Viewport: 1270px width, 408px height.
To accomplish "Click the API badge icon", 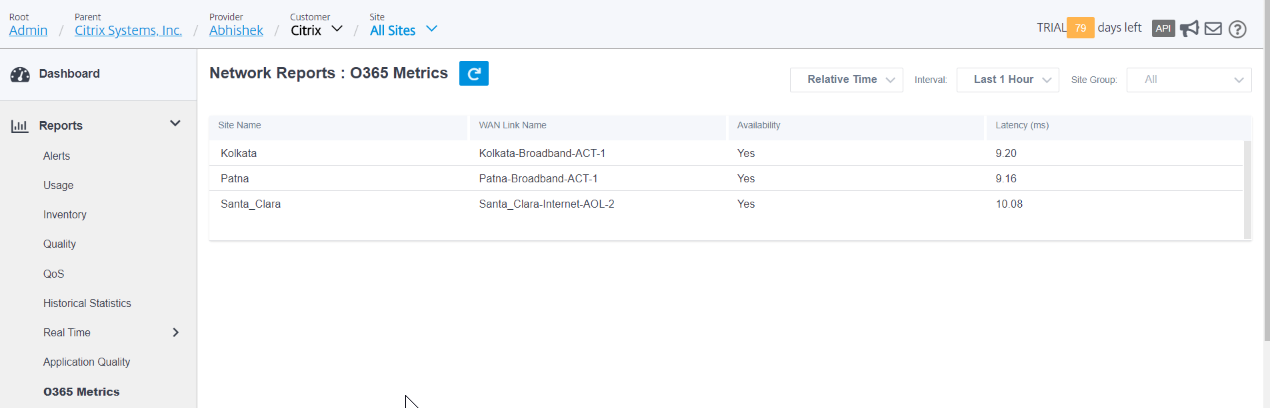I will 1163,29.
